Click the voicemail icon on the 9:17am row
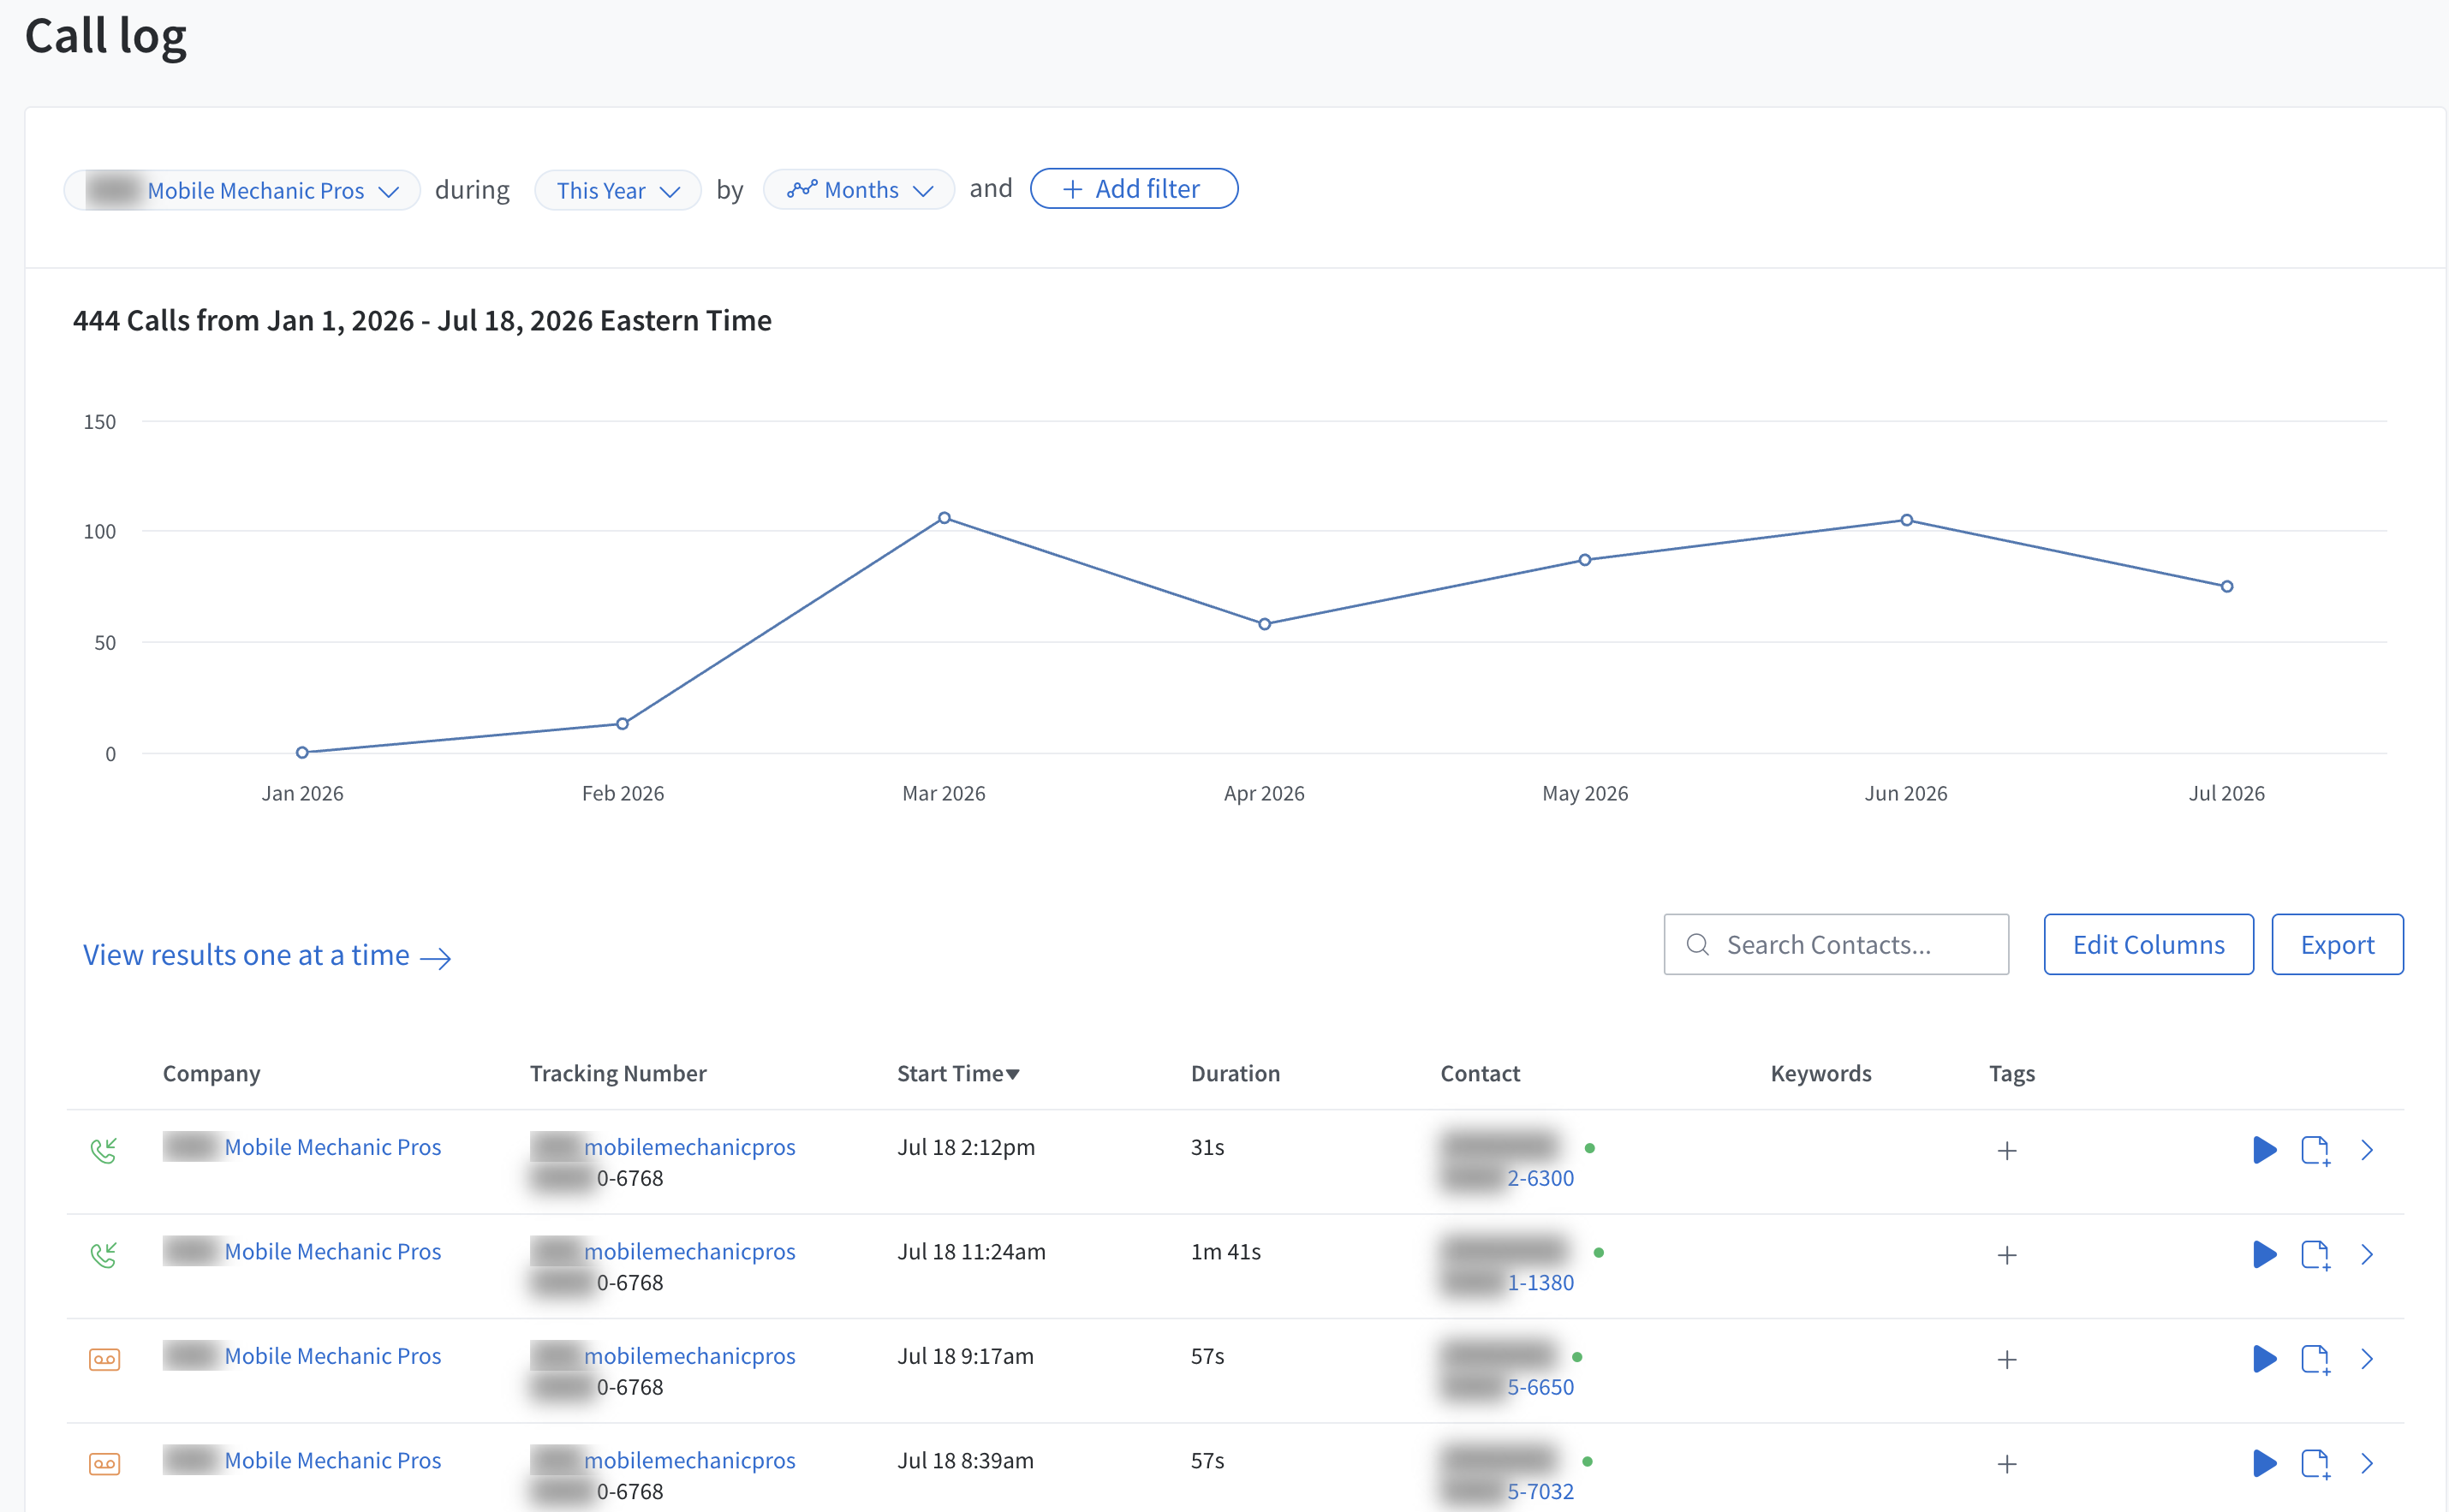This screenshot has height=1512, width=2449. (x=105, y=1360)
